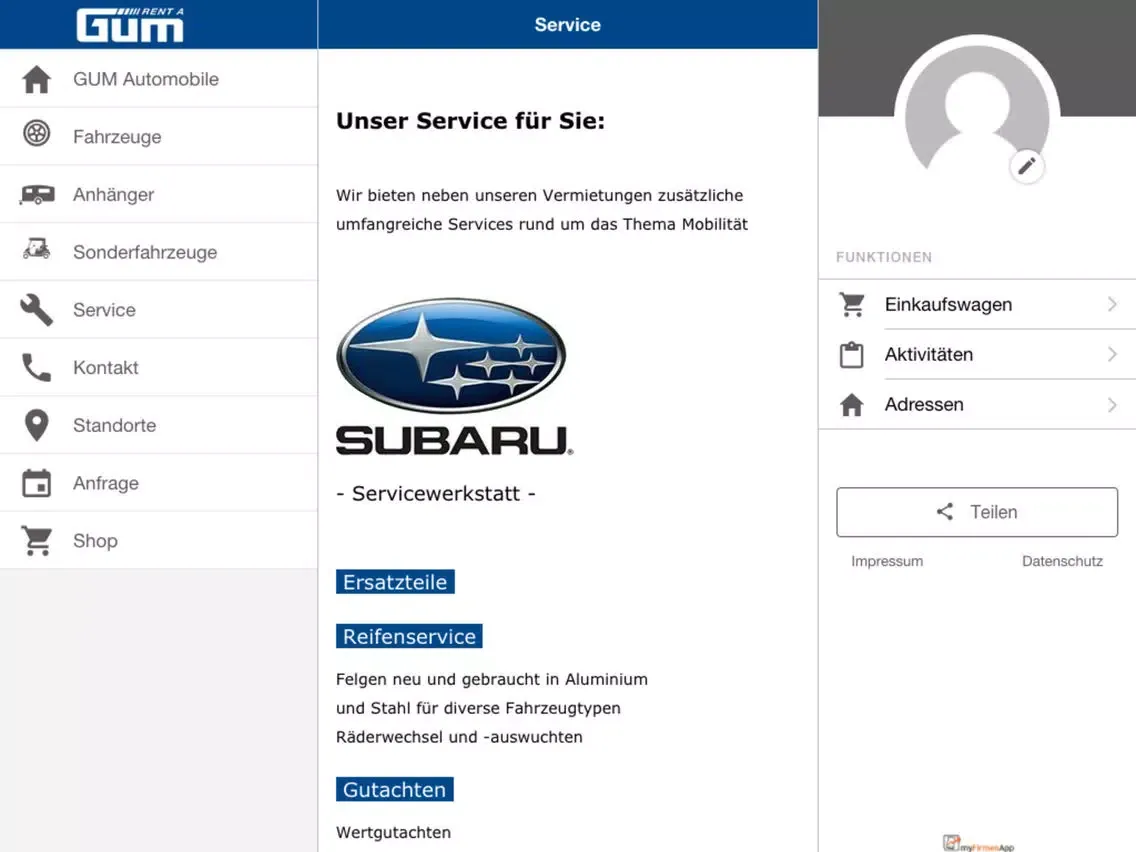The image size is (1136, 852).
Task: Click the shopping cart icon beside Einkaufswagen
Action: (852, 304)
